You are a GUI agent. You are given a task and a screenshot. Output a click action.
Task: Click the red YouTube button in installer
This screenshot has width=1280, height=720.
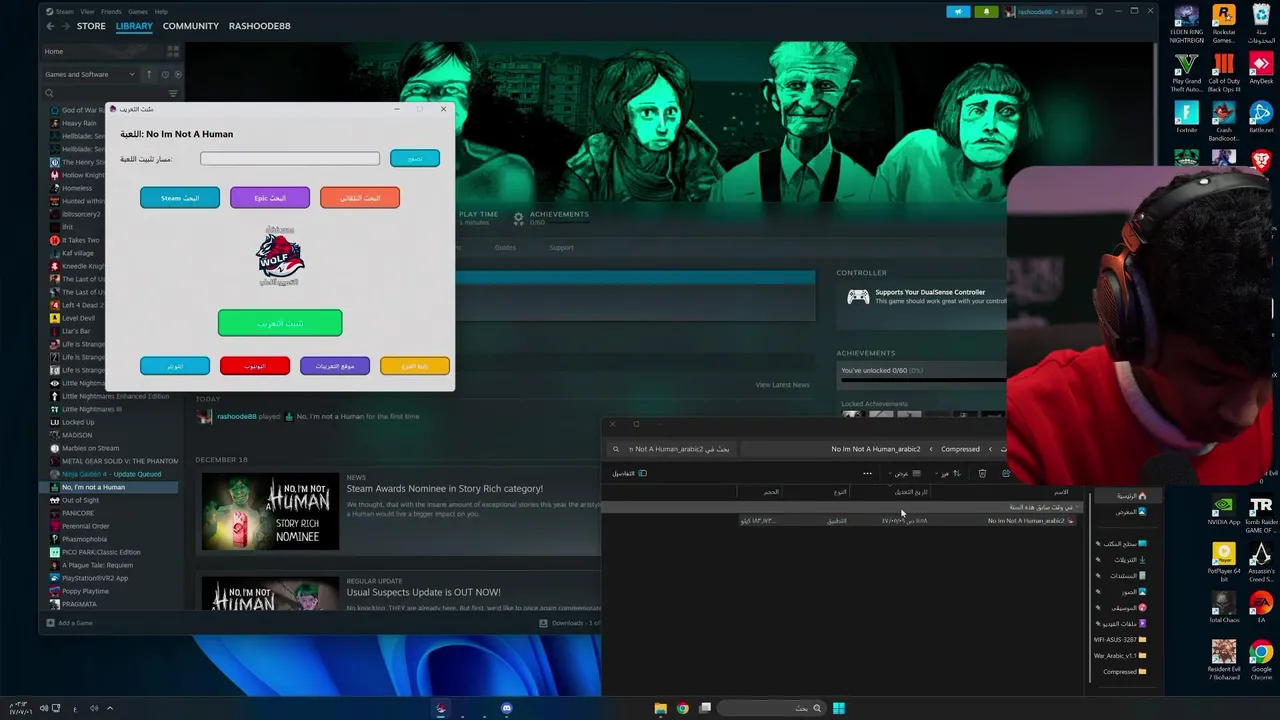[255, 366]
